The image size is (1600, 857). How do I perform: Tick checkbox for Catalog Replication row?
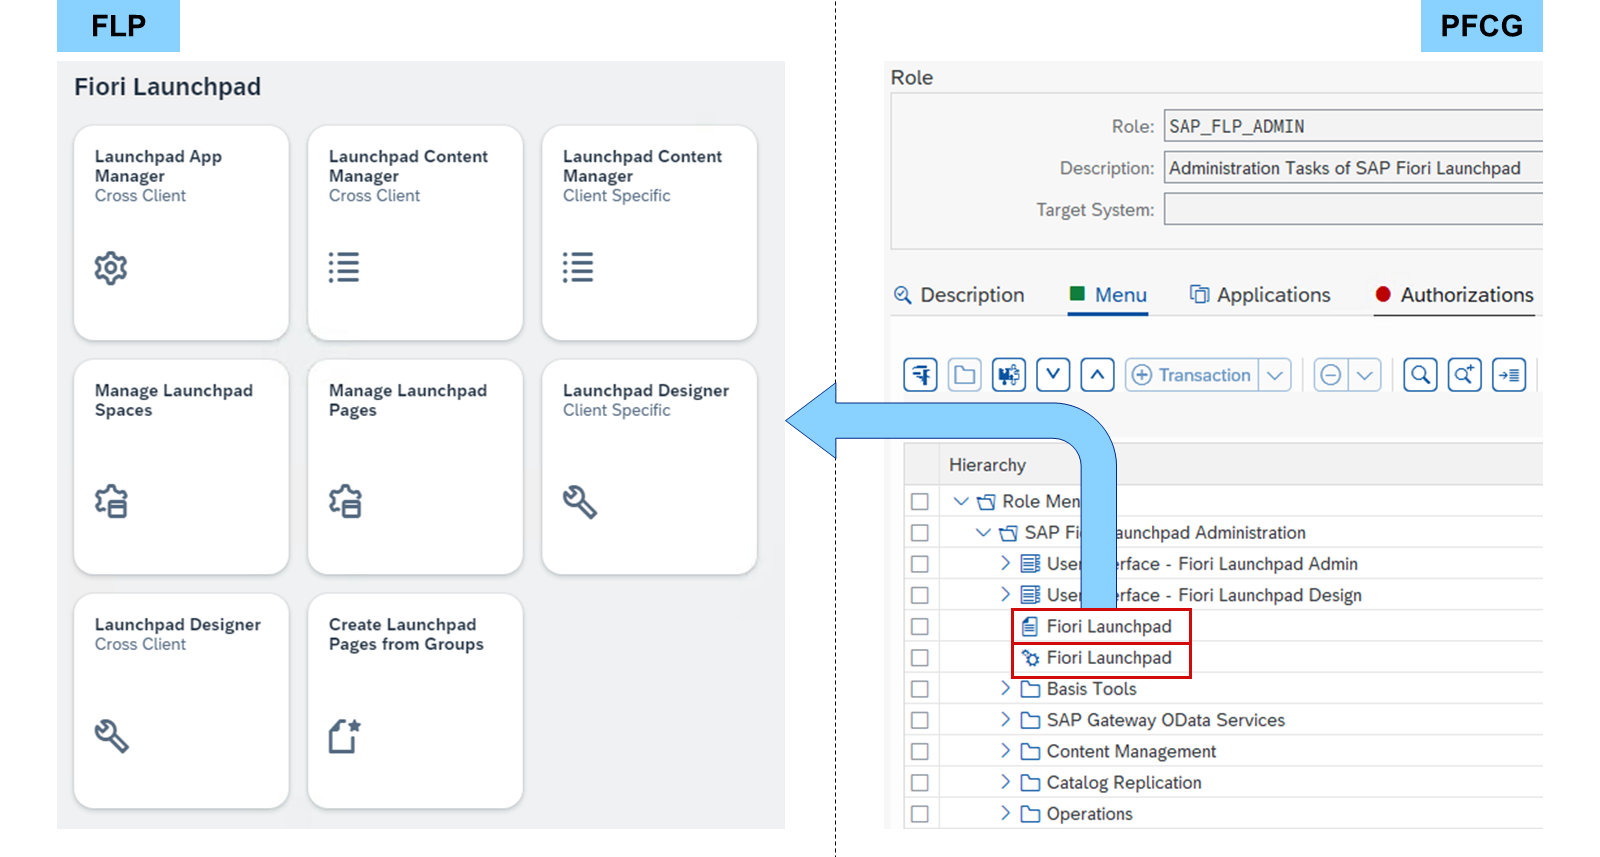pos(920,783)
